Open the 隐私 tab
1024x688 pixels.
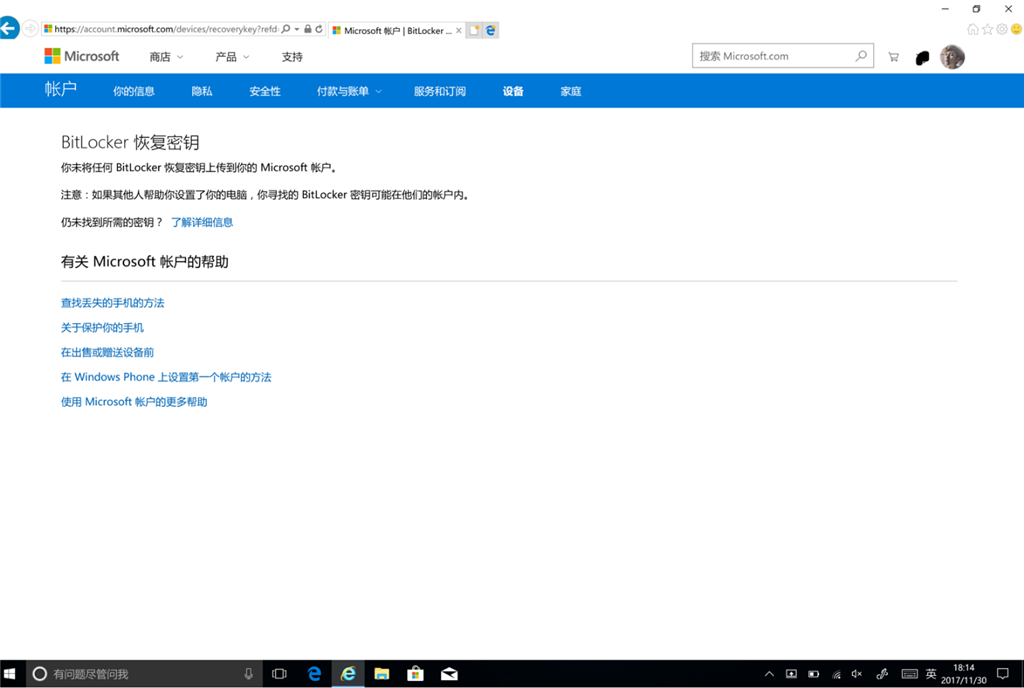pos(202,91)
